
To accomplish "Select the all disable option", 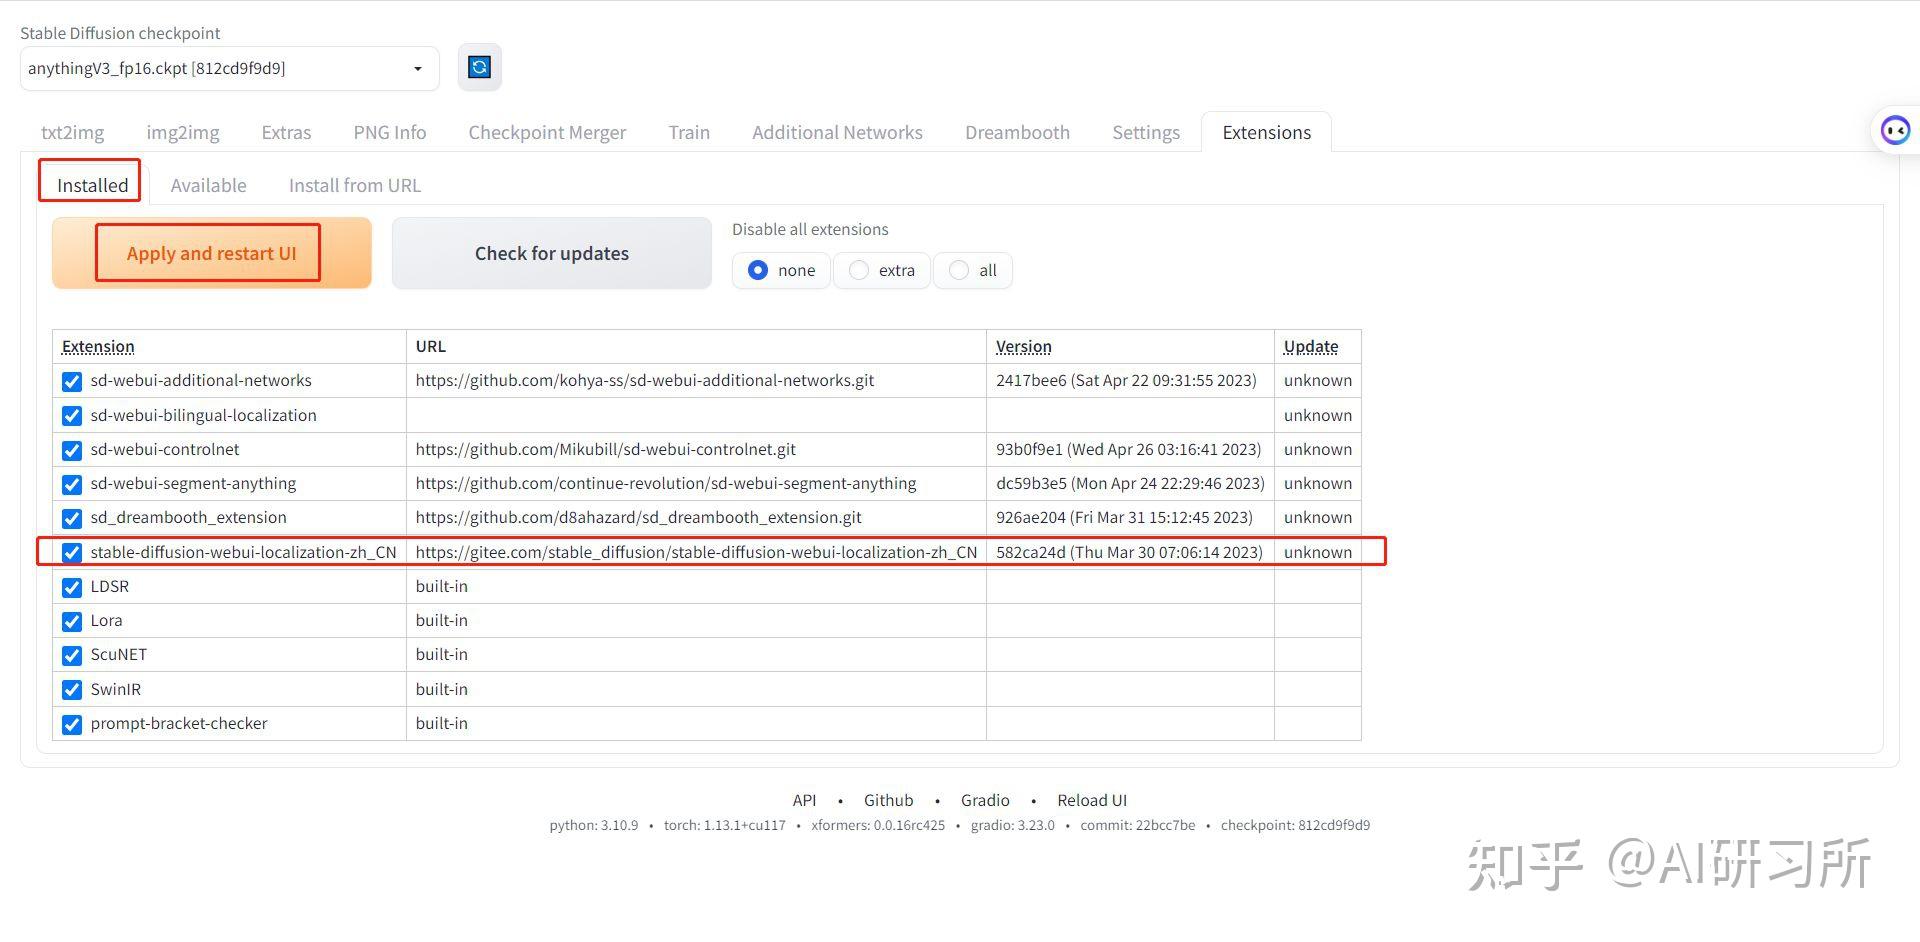I will 959,270.
